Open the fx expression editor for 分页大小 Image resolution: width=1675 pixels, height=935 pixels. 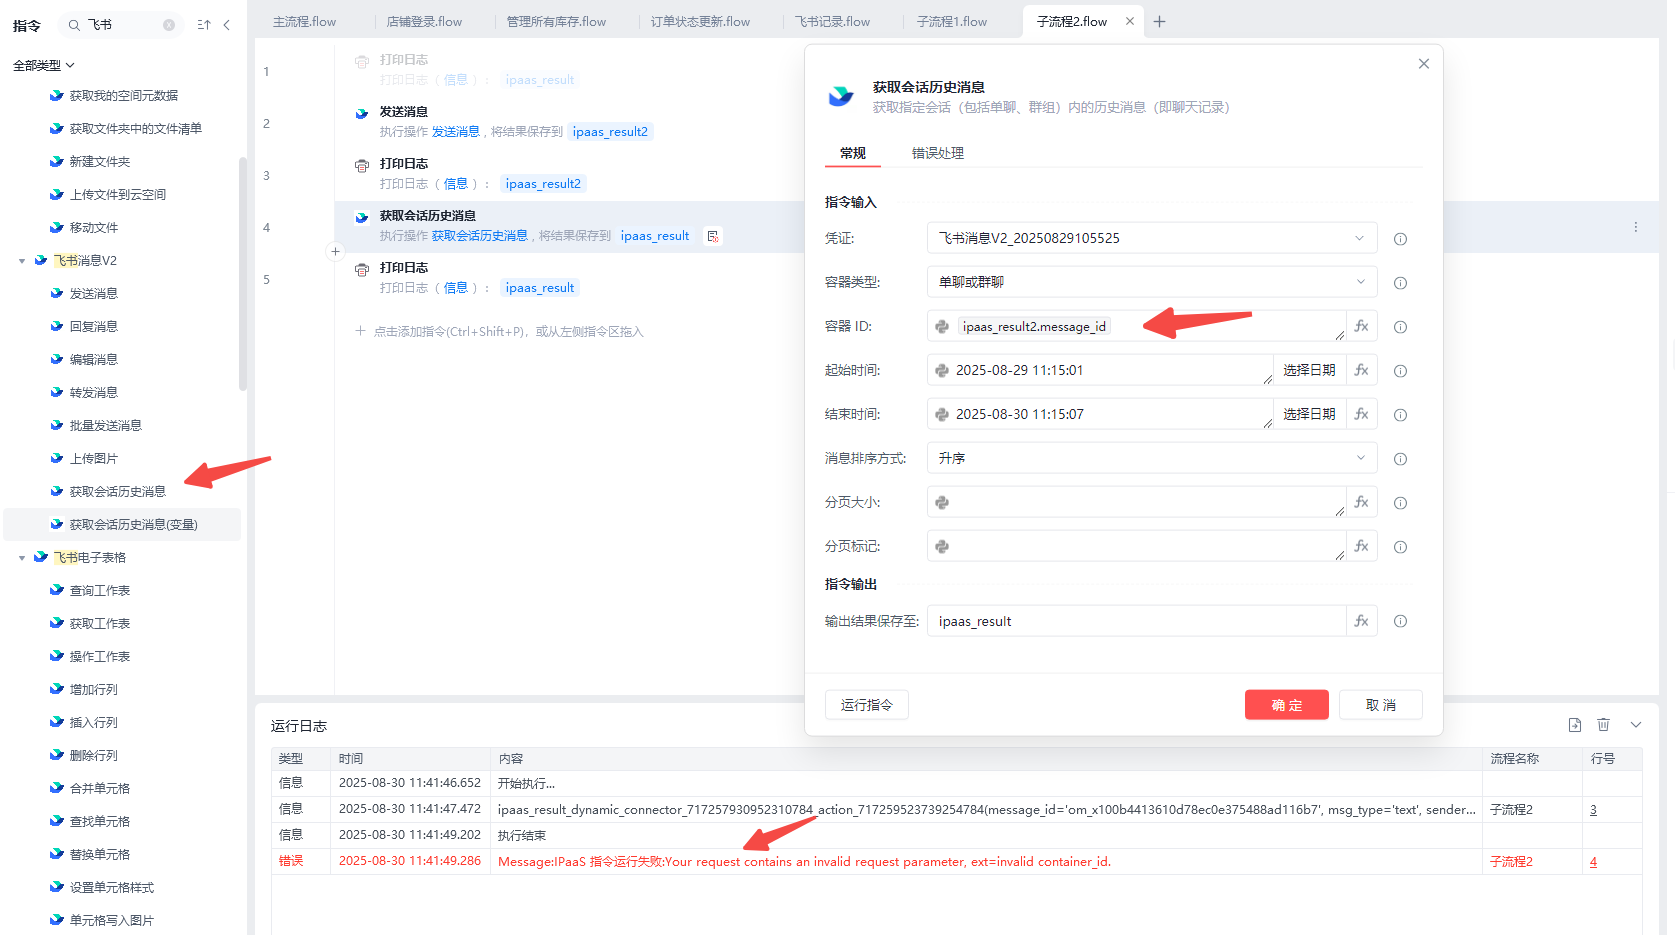tap(1362, 502)
